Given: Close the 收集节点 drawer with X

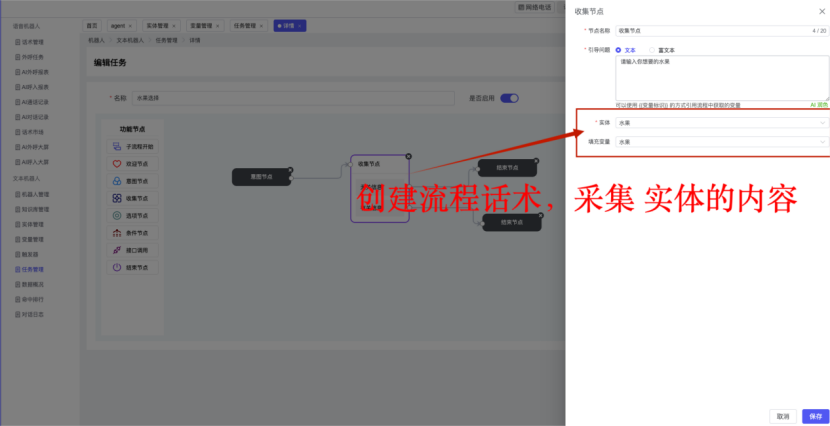Looking at the screenshot, I should coord(821,11).
